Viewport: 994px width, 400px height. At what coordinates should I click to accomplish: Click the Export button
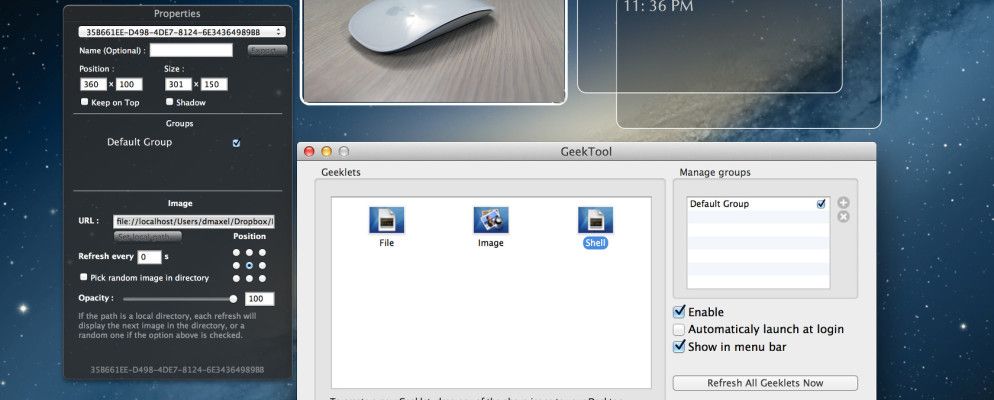click(268, 51)
